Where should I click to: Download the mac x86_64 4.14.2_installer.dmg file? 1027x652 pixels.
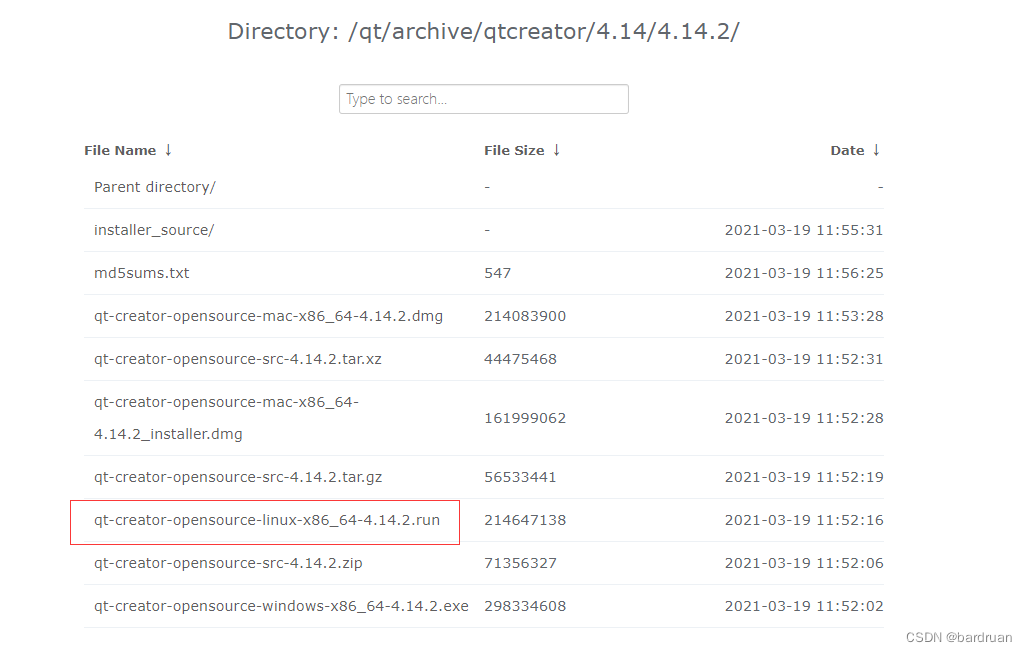[227, 418]
